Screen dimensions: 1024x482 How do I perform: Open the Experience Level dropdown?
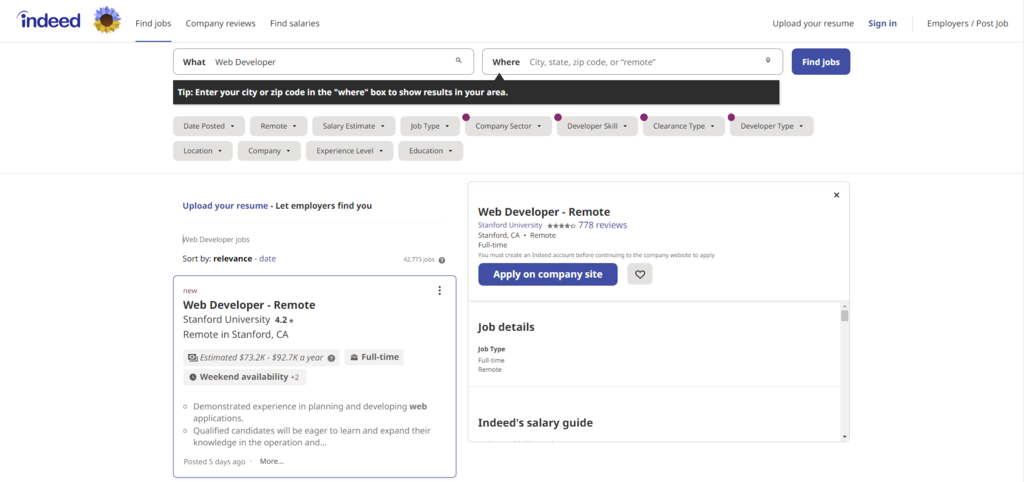pyautogui.click(x=350, y=151)
